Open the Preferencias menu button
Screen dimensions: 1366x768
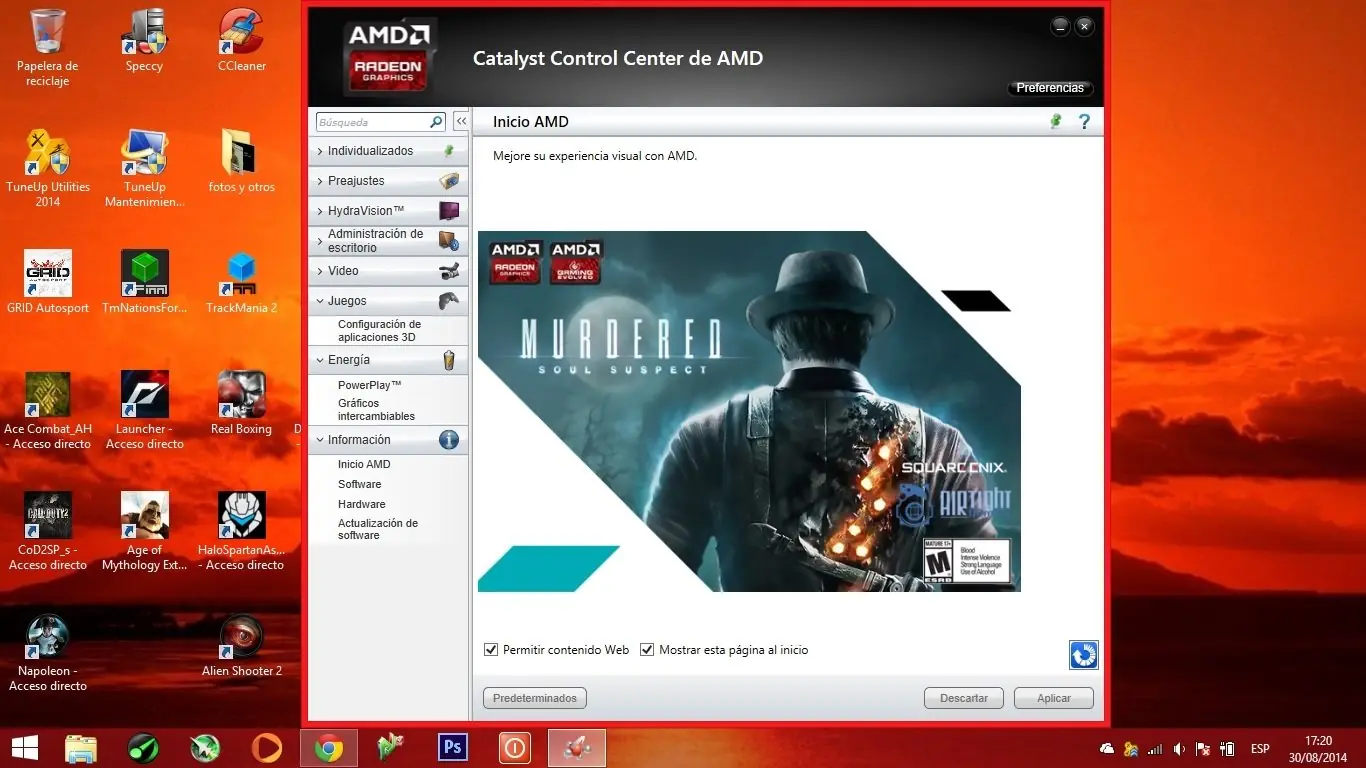tap(1050, 88)
